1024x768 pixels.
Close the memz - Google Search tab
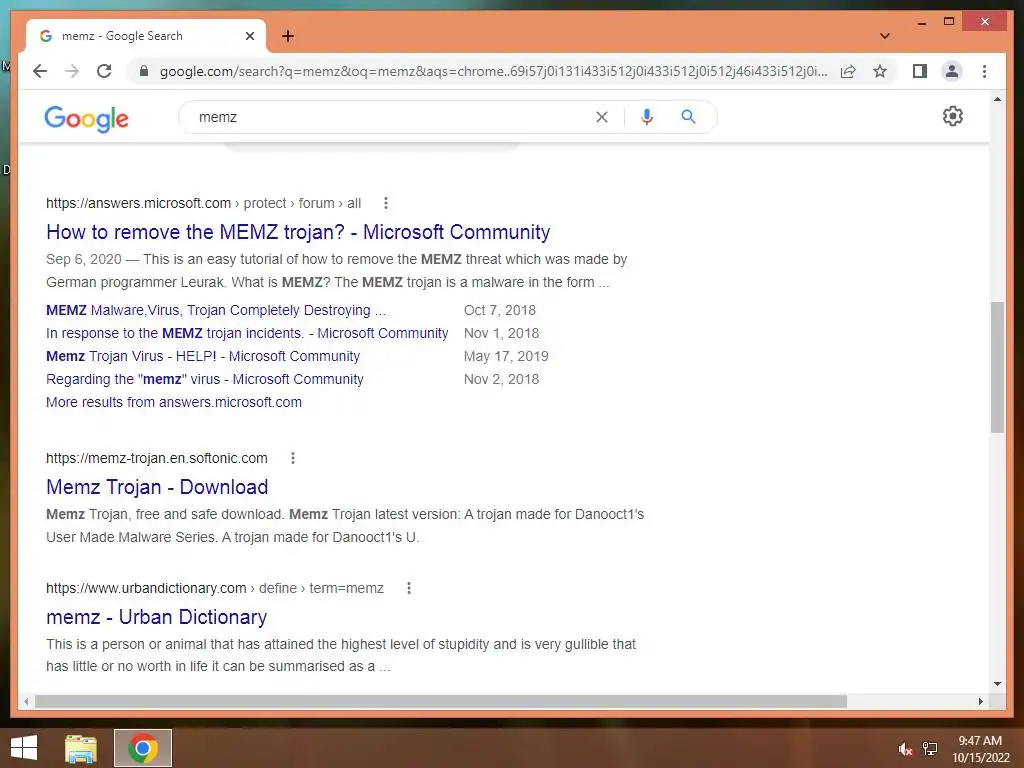click(x=249, y=36)
